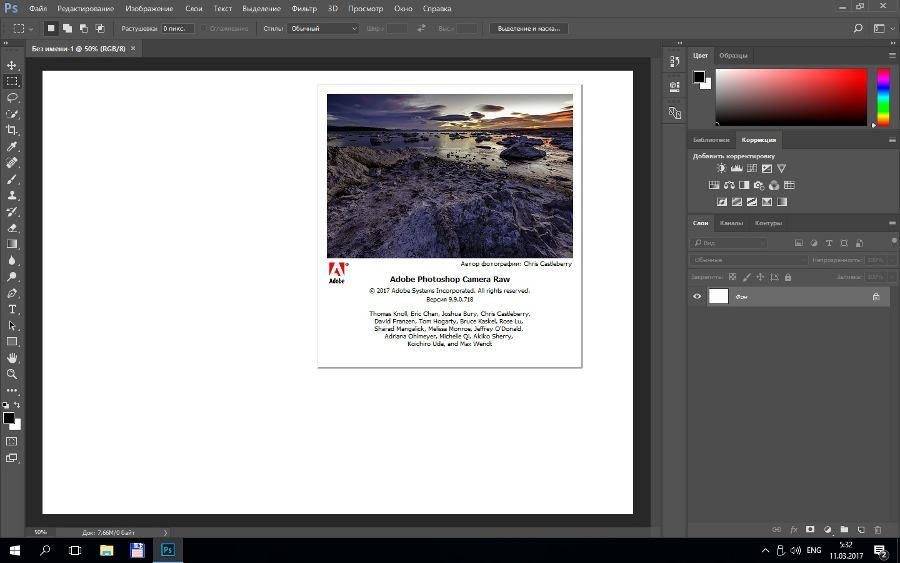Add a Brightness/Contrast adjustment
This screenshot has width=900, height=563.
tap(721, 168)
